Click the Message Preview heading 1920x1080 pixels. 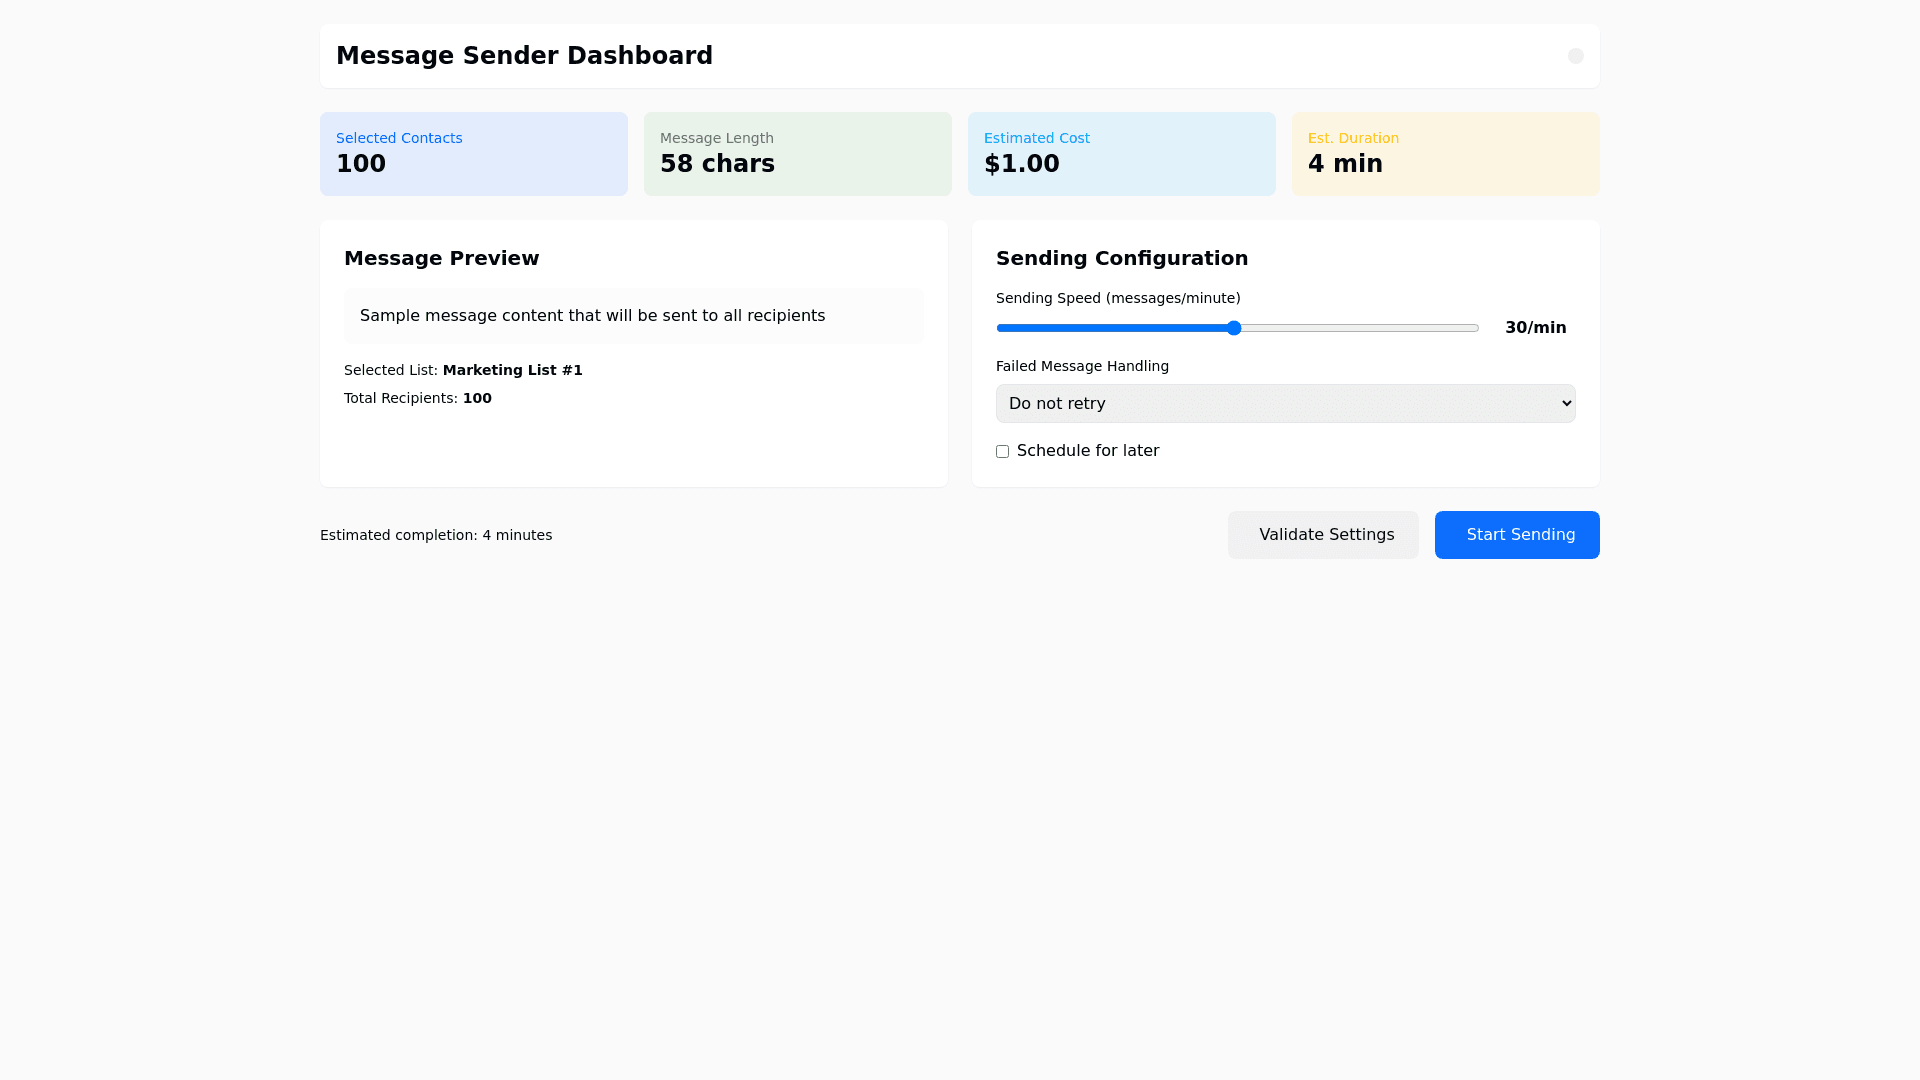coord(441,258)
